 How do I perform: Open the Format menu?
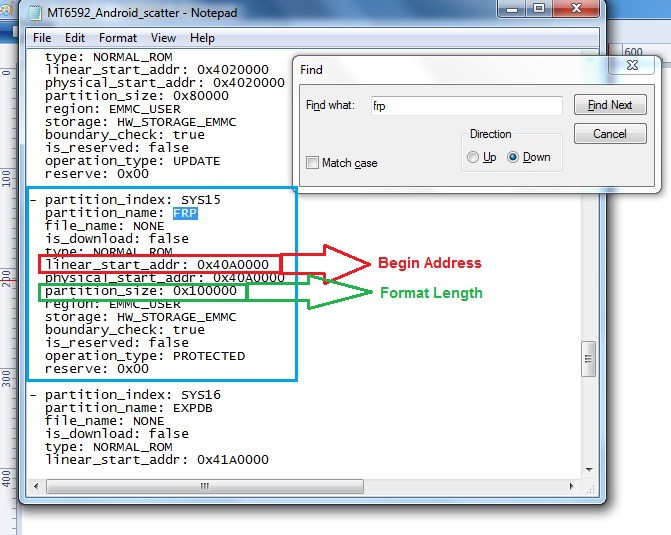[118, 38]
